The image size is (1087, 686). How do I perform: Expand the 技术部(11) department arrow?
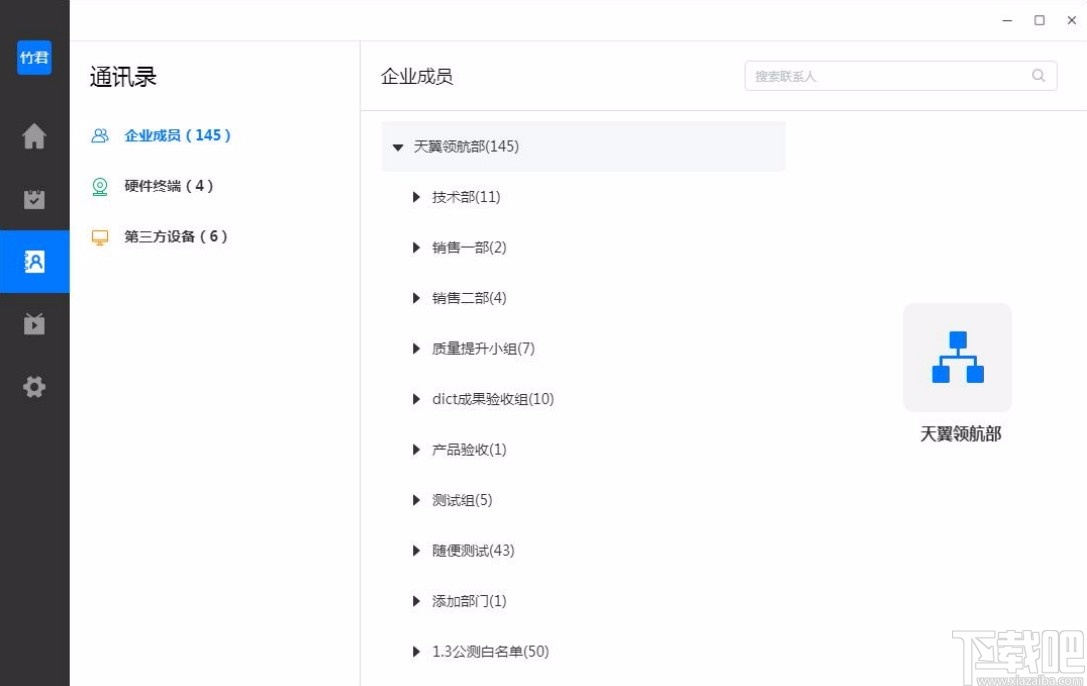[417, 197]
